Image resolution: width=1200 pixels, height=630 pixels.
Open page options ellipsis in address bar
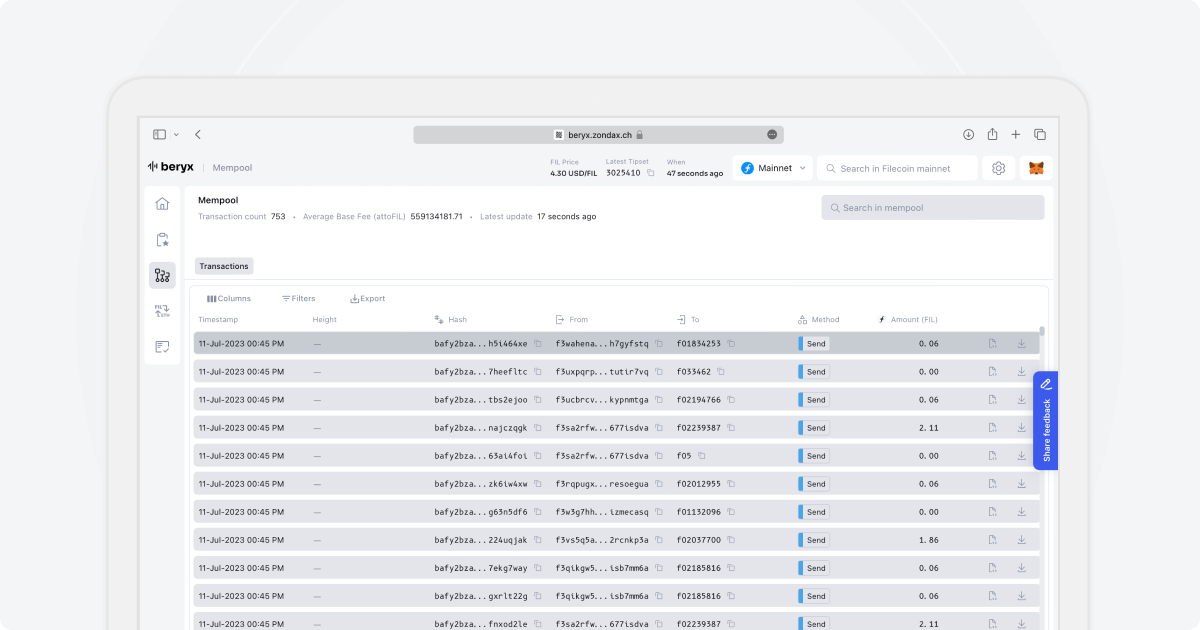coord(772,134)
